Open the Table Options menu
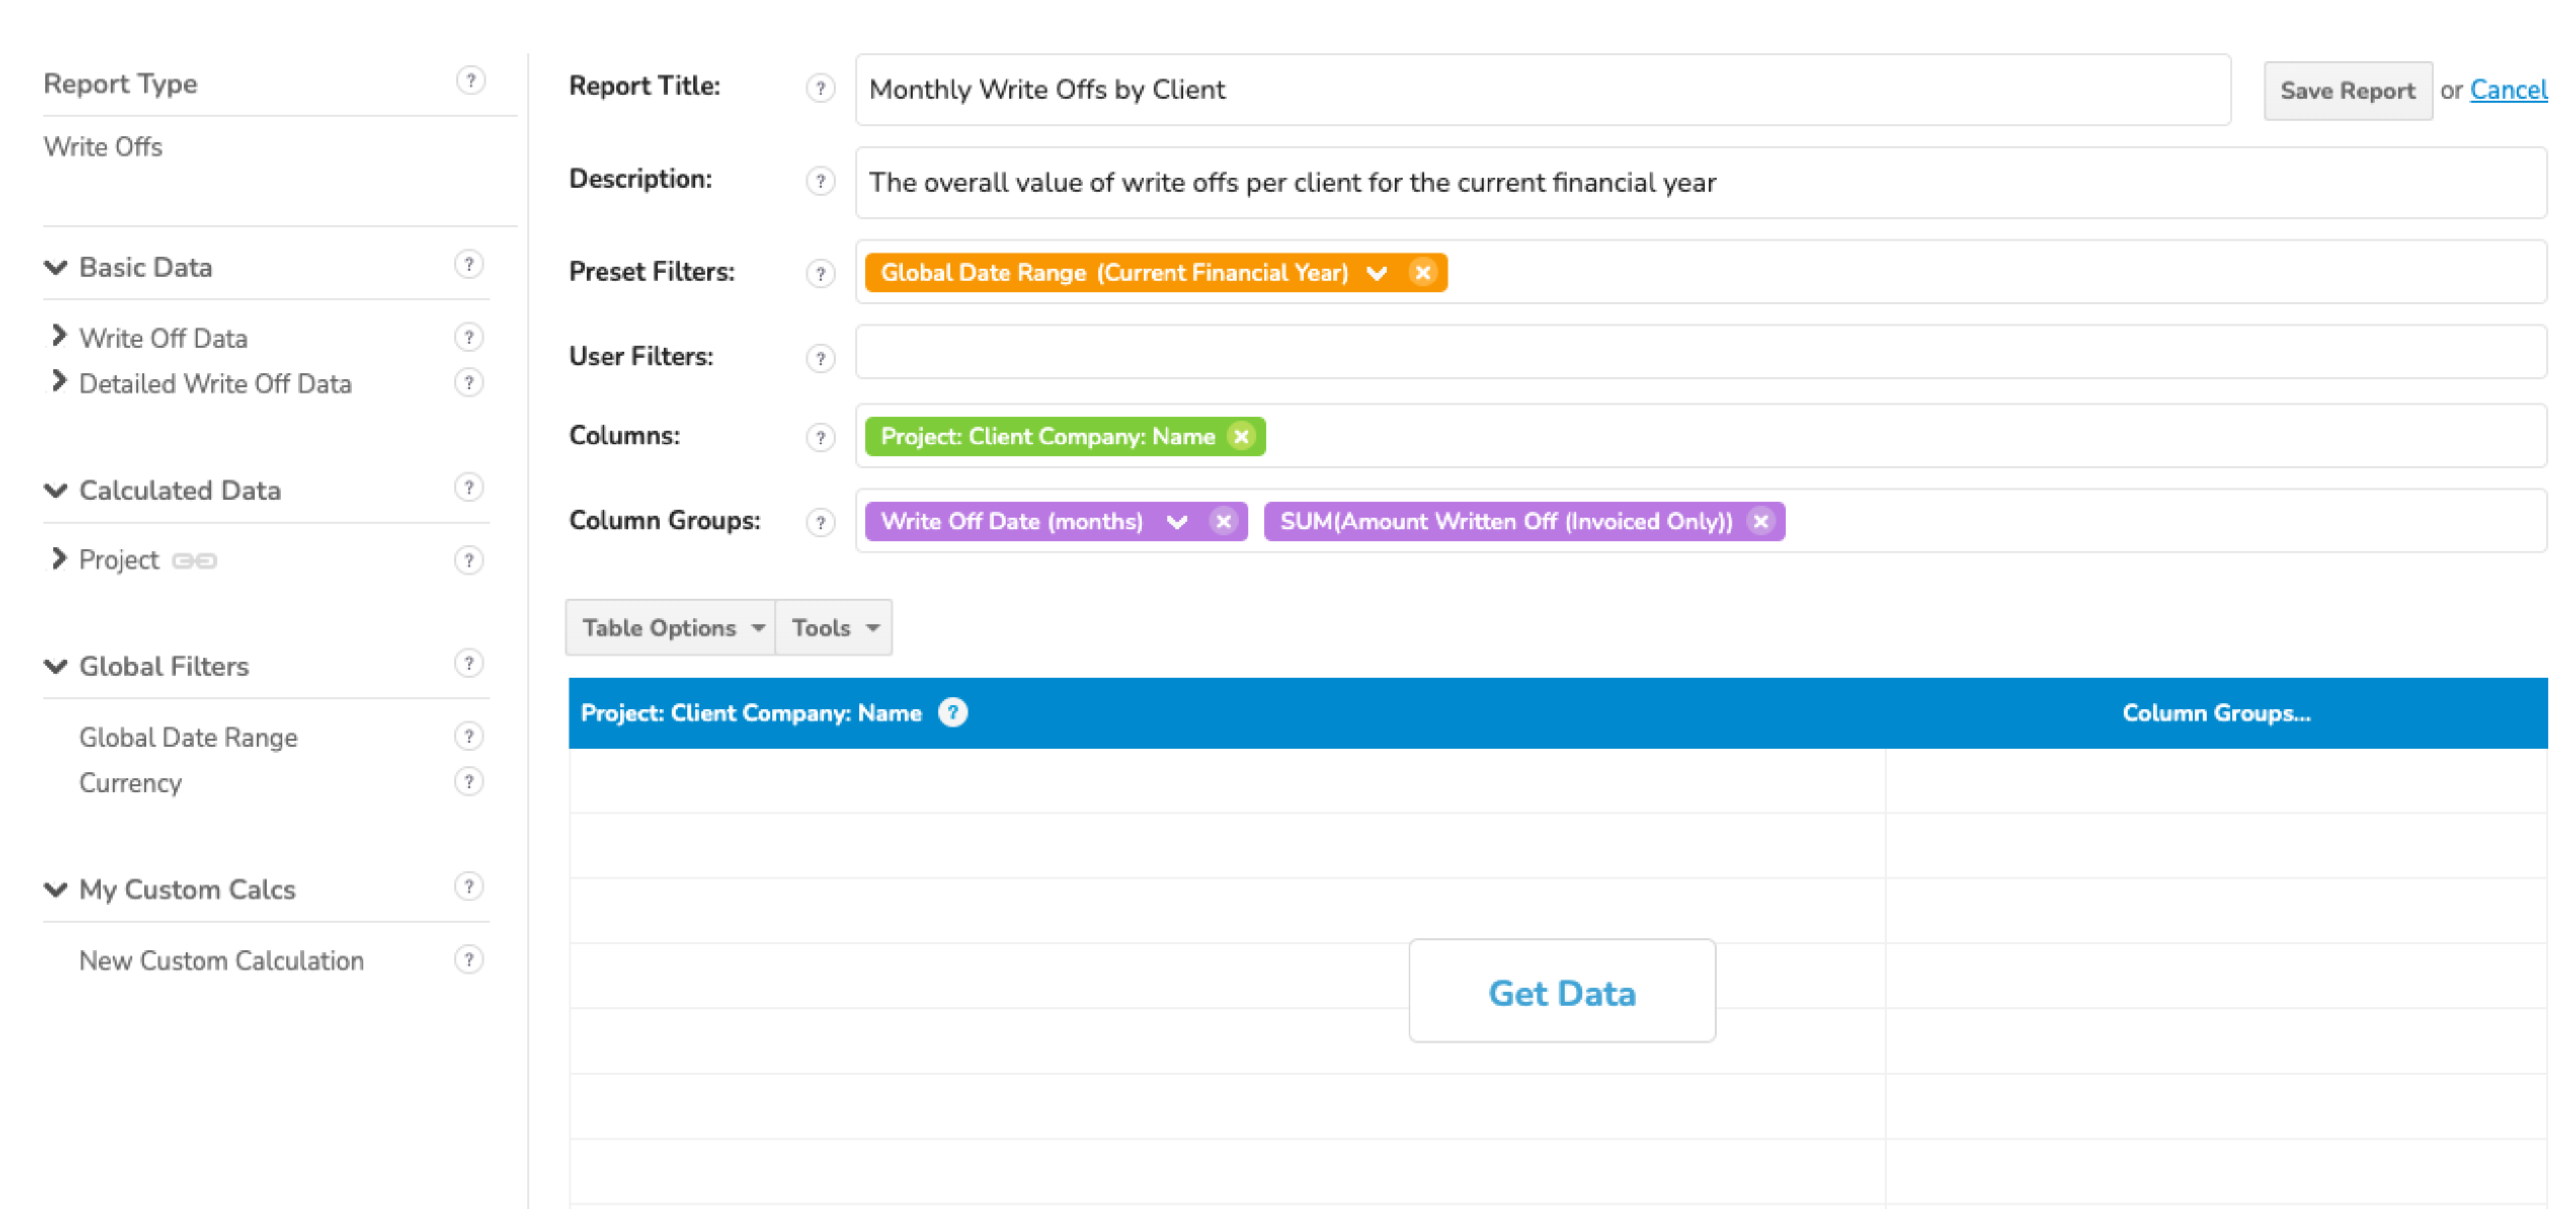 (x=671, y=627)
